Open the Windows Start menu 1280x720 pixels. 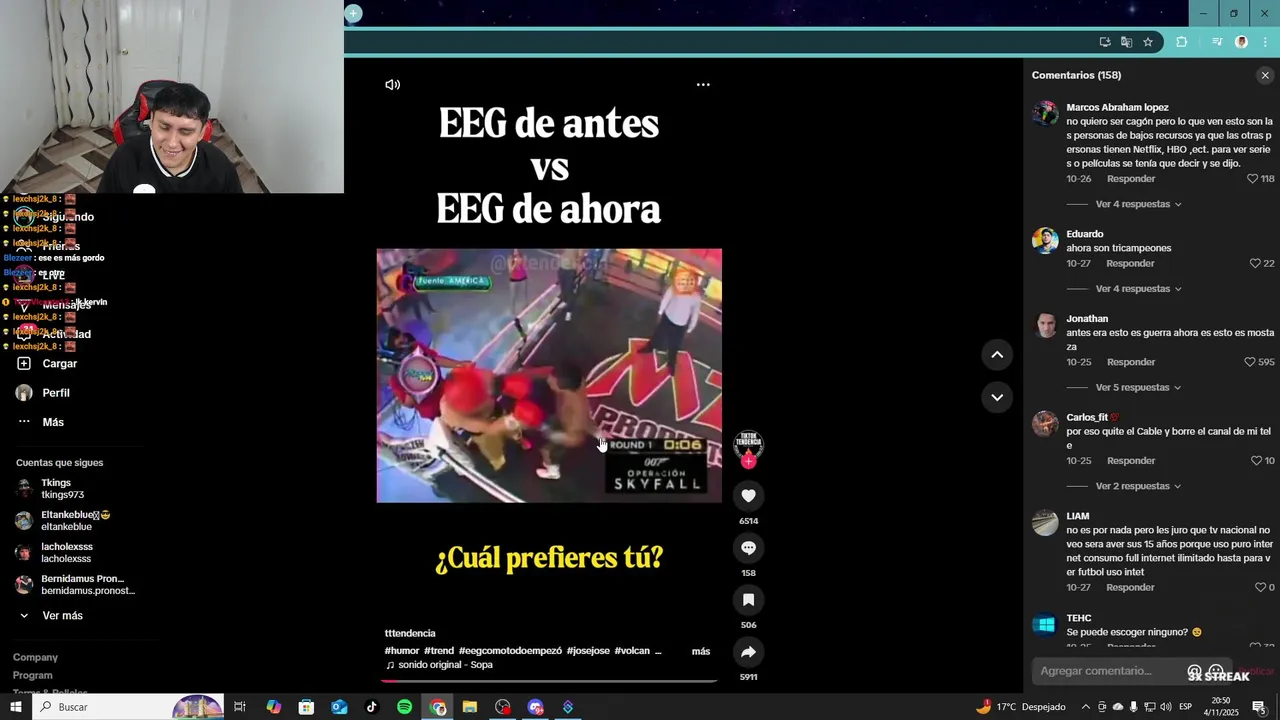pyautogui.click(x=15, y=707)
